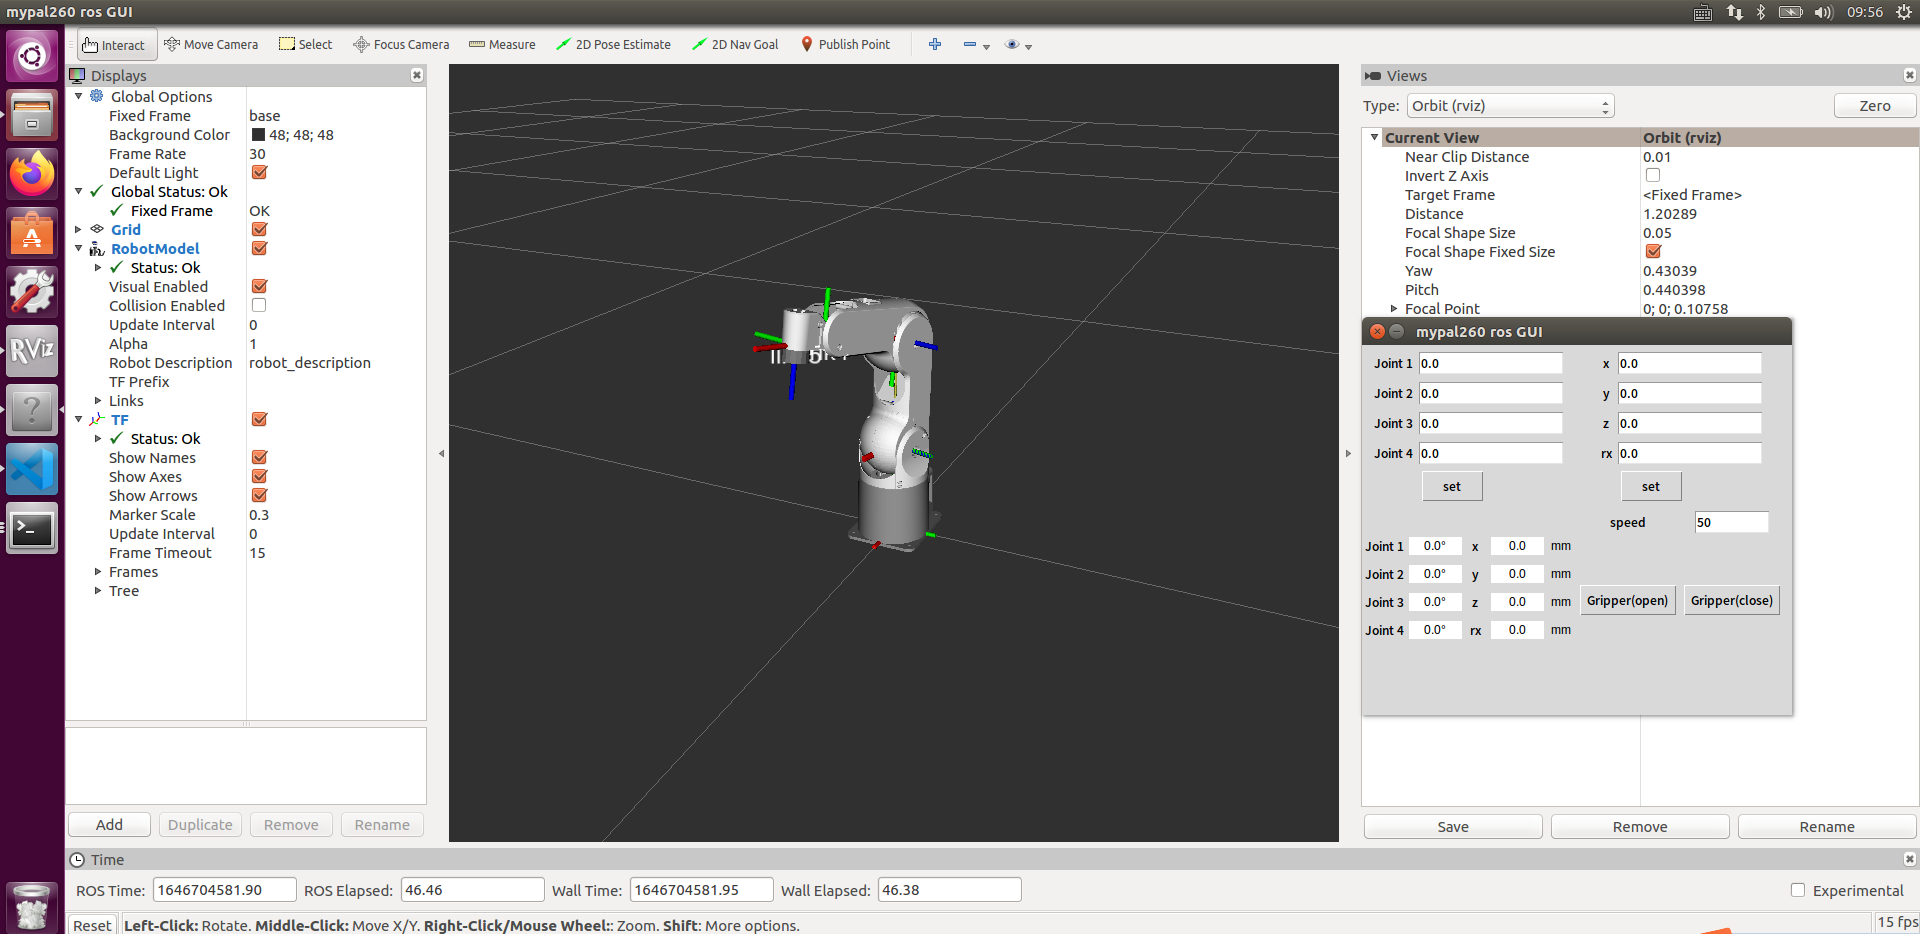Check the Experimental option

pos(1798,890)
